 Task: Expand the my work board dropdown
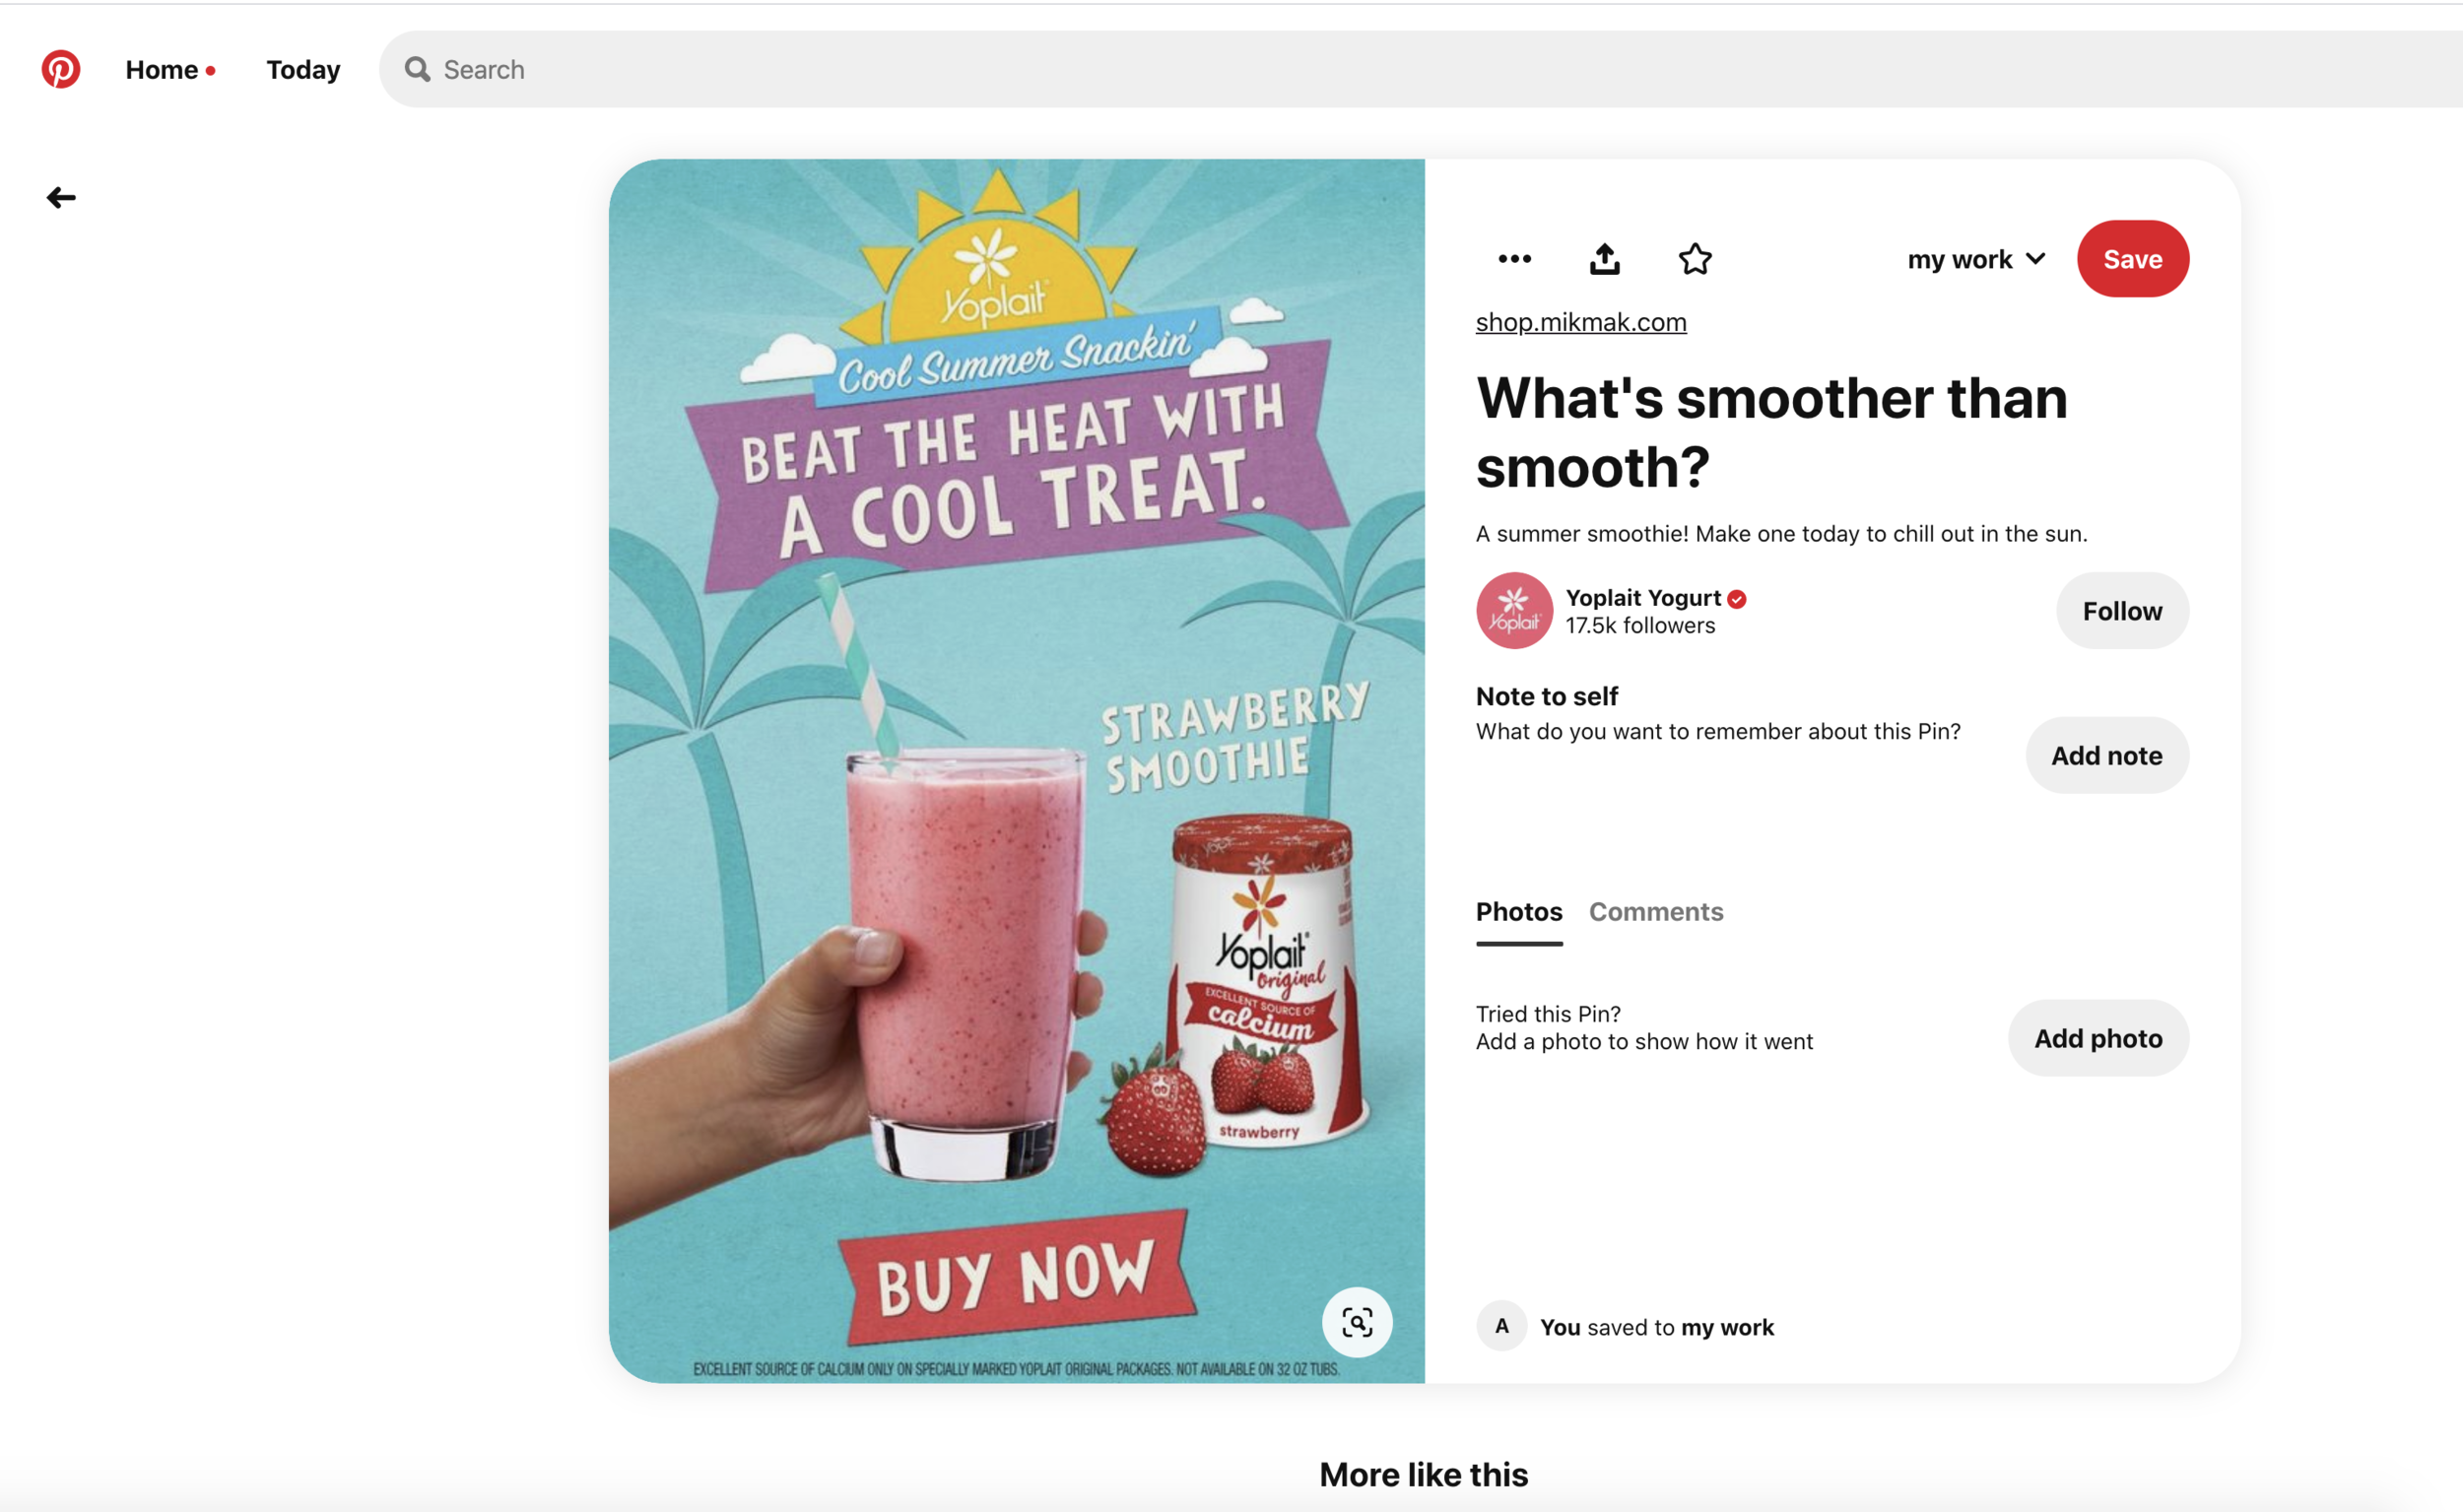pos(1976,259)
